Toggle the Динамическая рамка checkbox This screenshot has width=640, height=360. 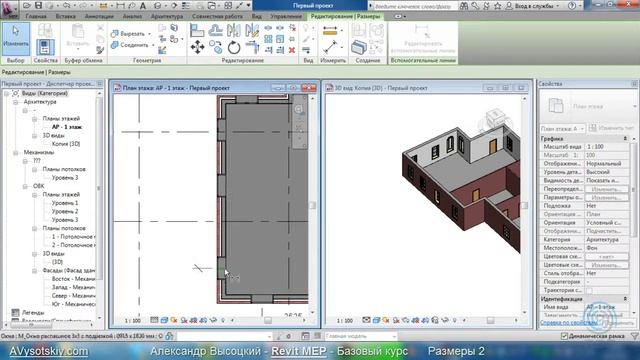pyautogui.click(x=564, y=336)
